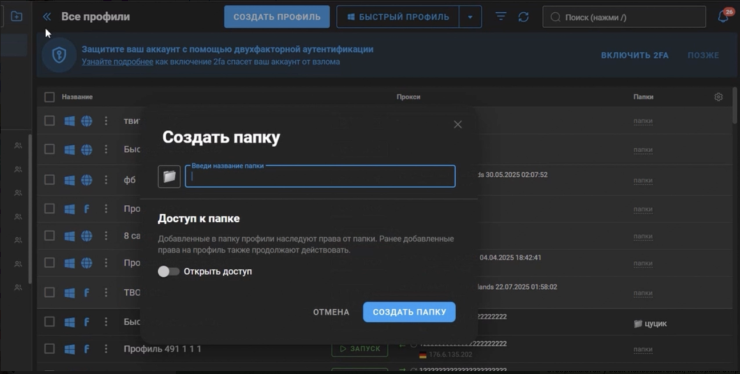The width and height of the screenshot is (740, 374).
Task: Click the IP address "176.6.135.202"
Action: (x=451, y=355)
